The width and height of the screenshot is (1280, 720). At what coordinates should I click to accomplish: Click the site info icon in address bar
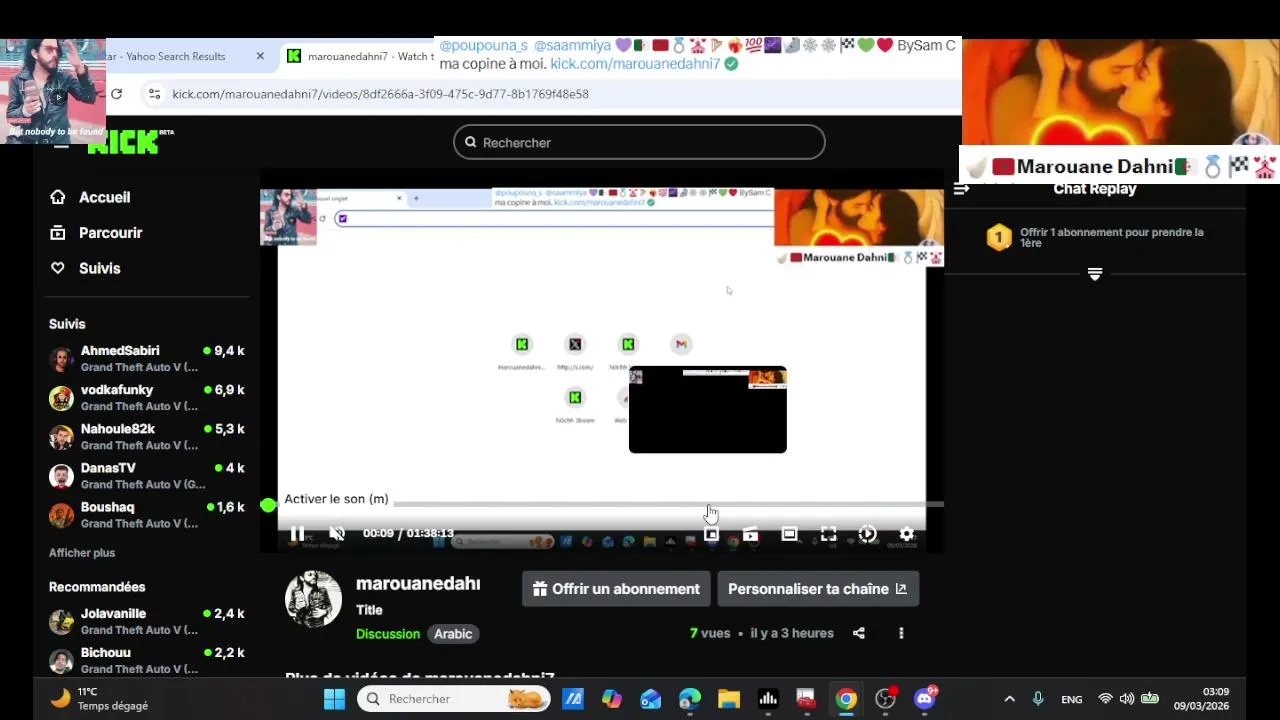click(x=154, y=94)
